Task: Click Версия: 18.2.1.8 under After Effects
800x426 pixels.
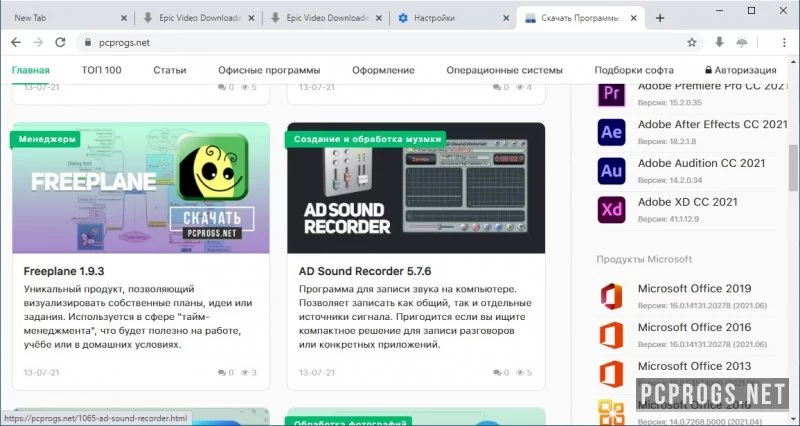Action: [667, 141]
